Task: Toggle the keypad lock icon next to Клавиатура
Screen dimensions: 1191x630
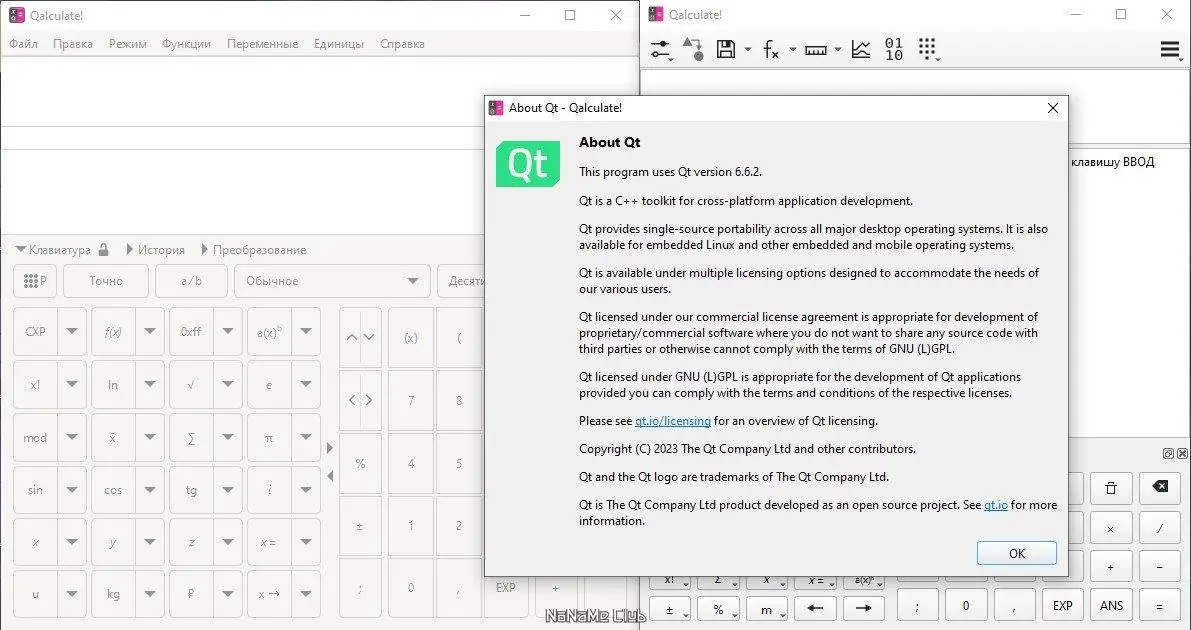Action: tap(104, 249)
